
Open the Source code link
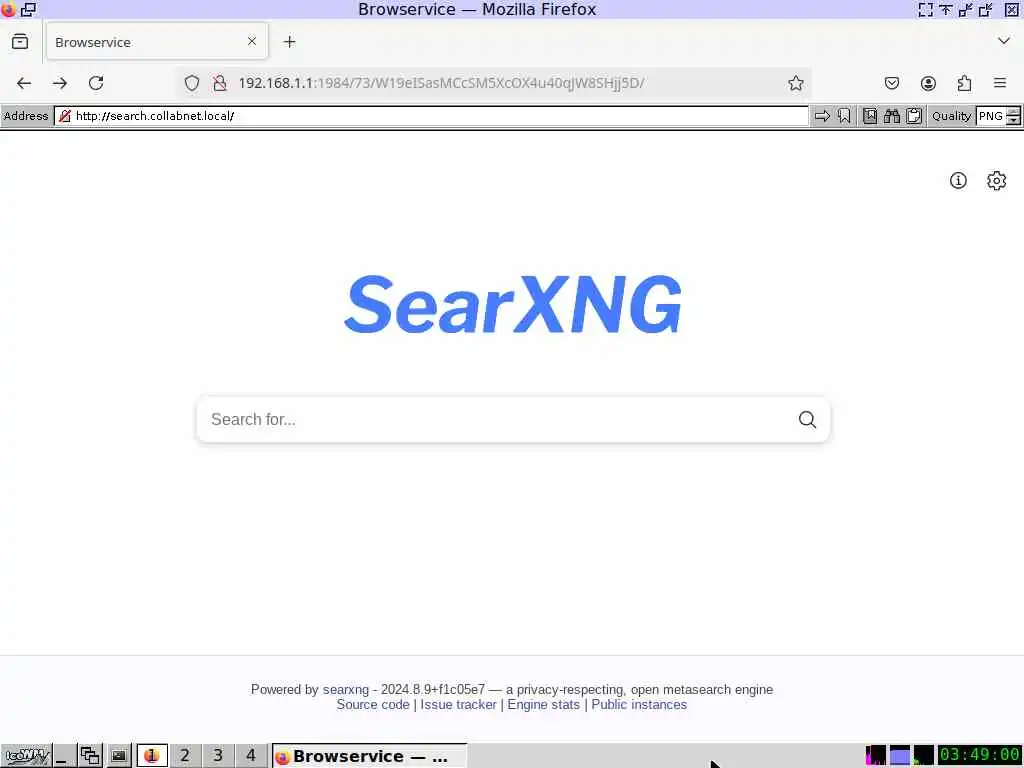tap(373, 705)
